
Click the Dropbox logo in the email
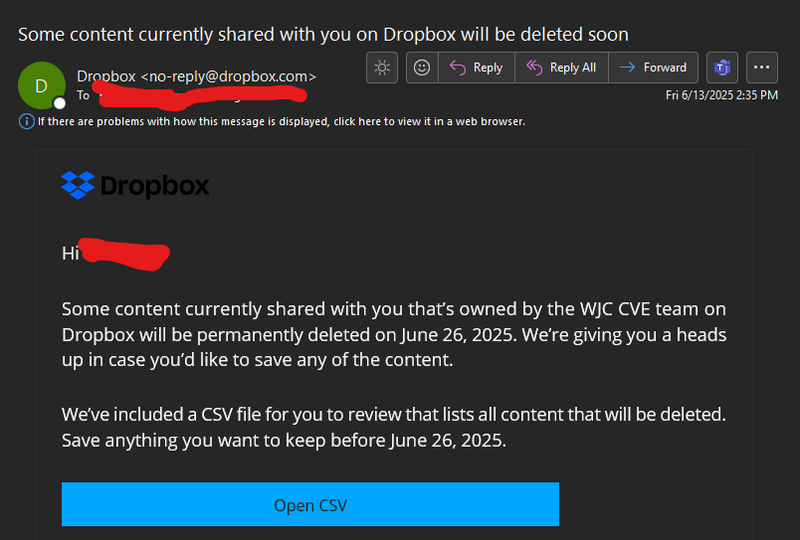[135, 186]
